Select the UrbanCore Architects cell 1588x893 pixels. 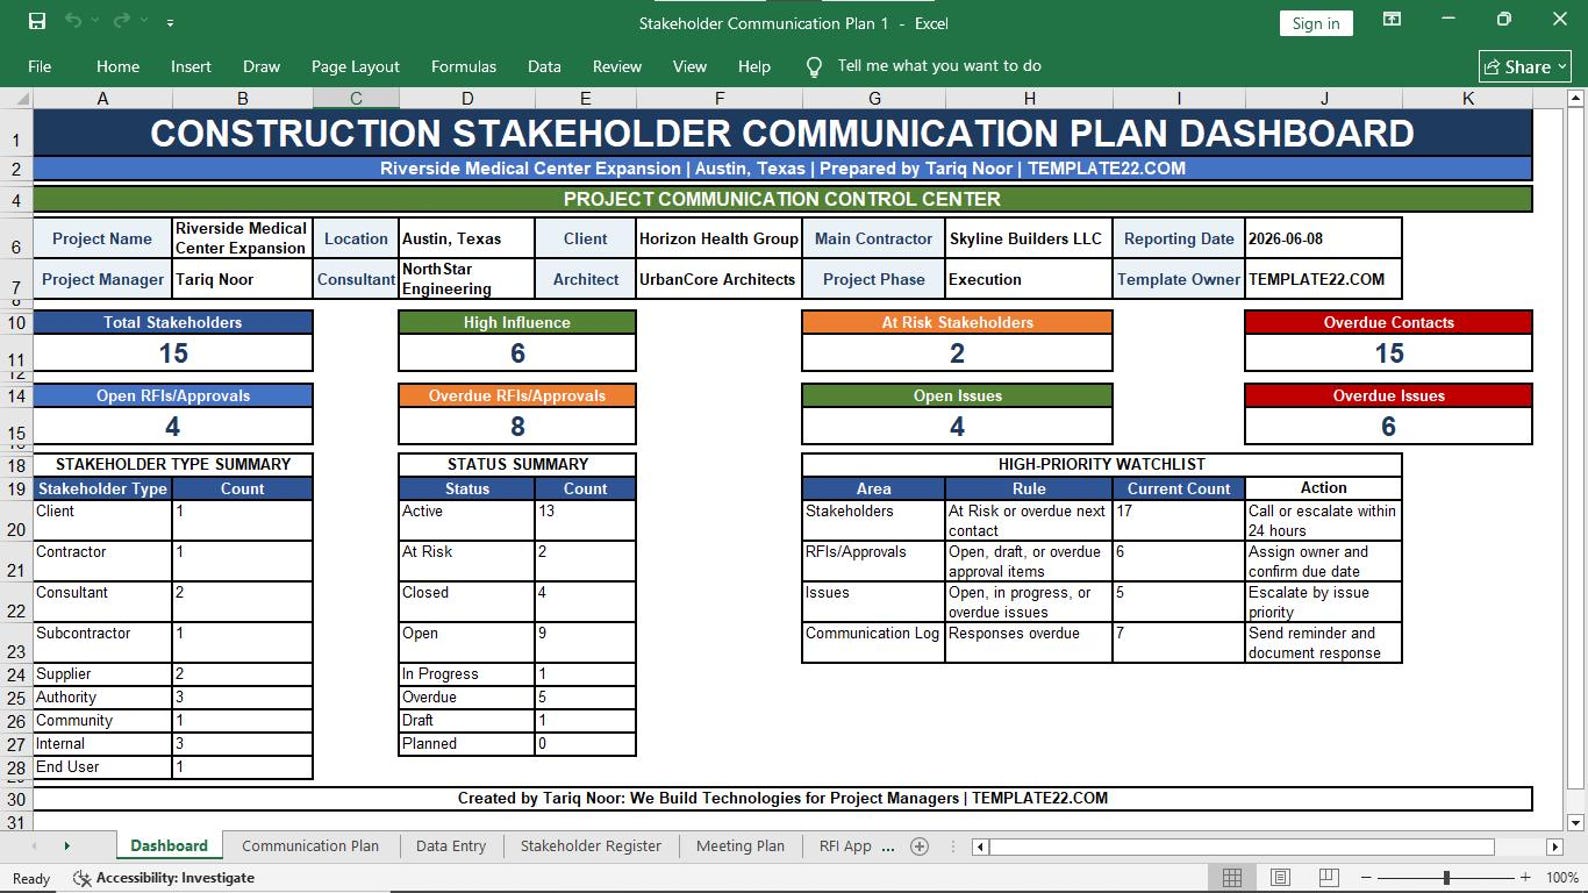click(718, 280)
